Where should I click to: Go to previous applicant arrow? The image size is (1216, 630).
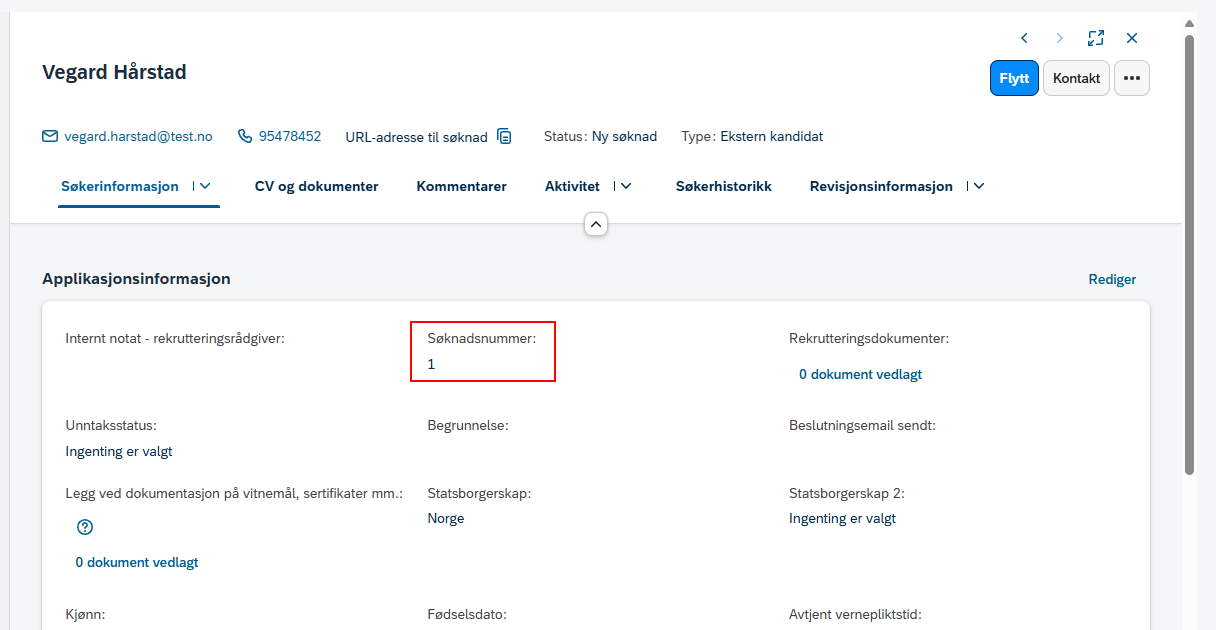pyautogui.click(x=1024, y=38)
